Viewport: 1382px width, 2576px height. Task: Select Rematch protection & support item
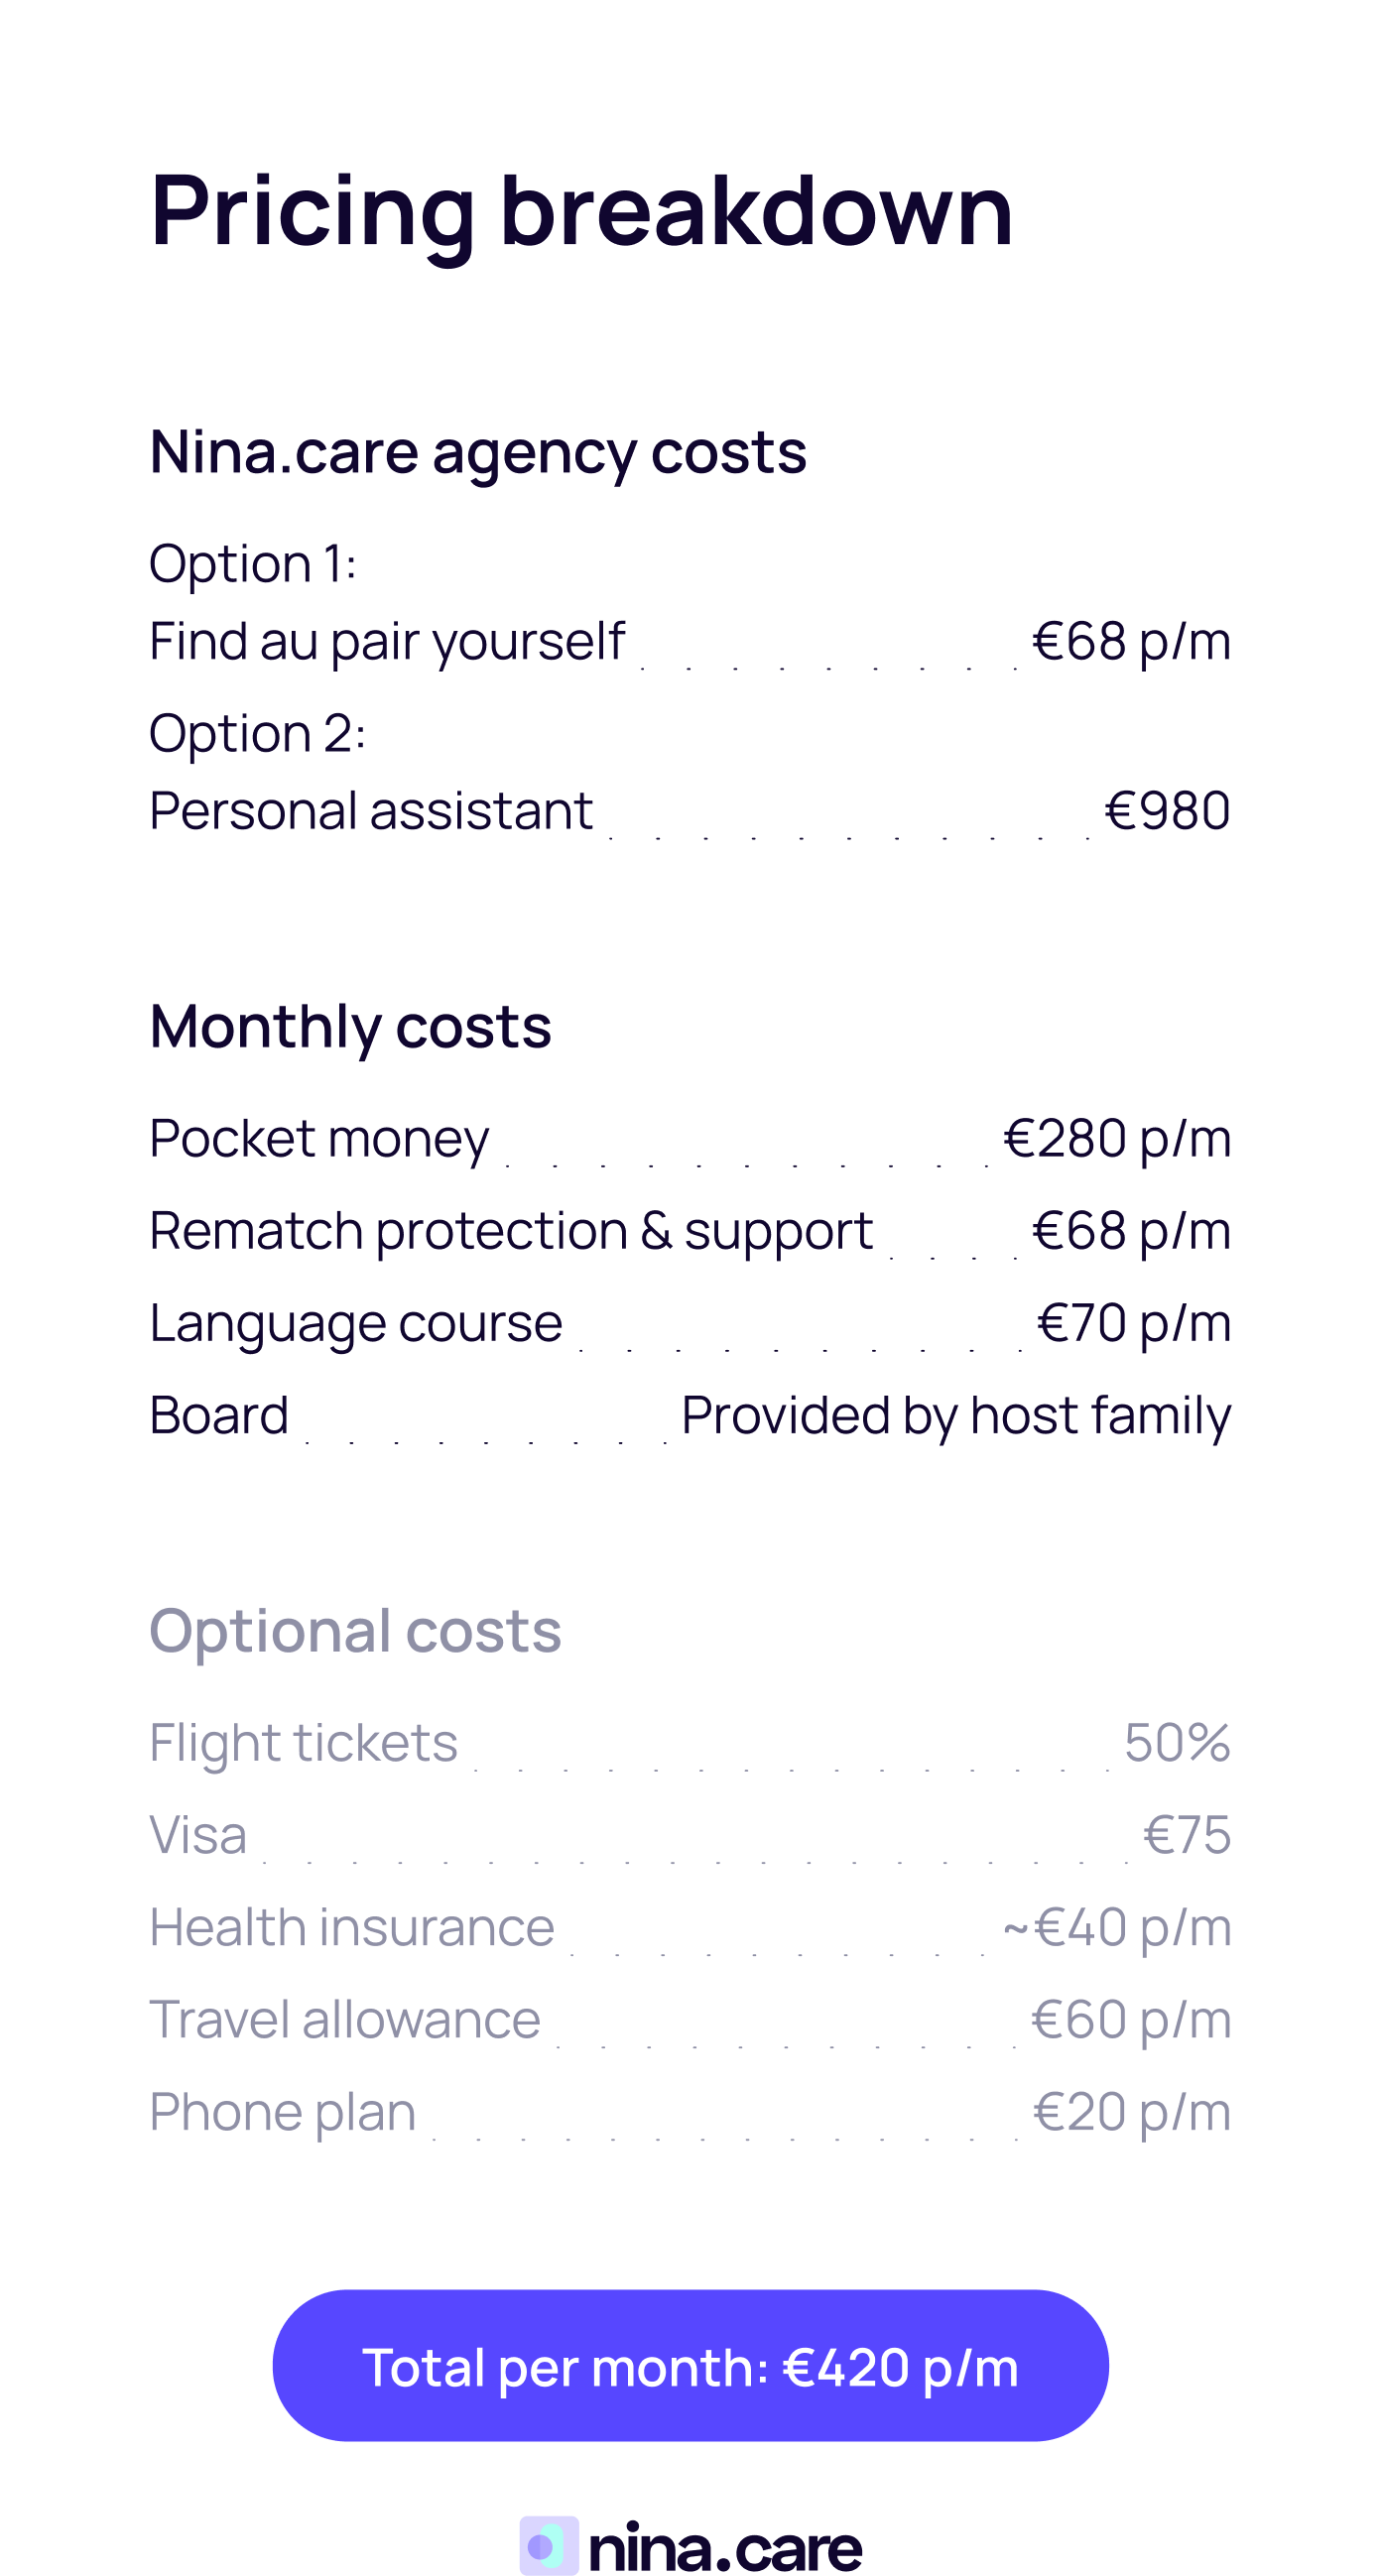[510, 1230]
